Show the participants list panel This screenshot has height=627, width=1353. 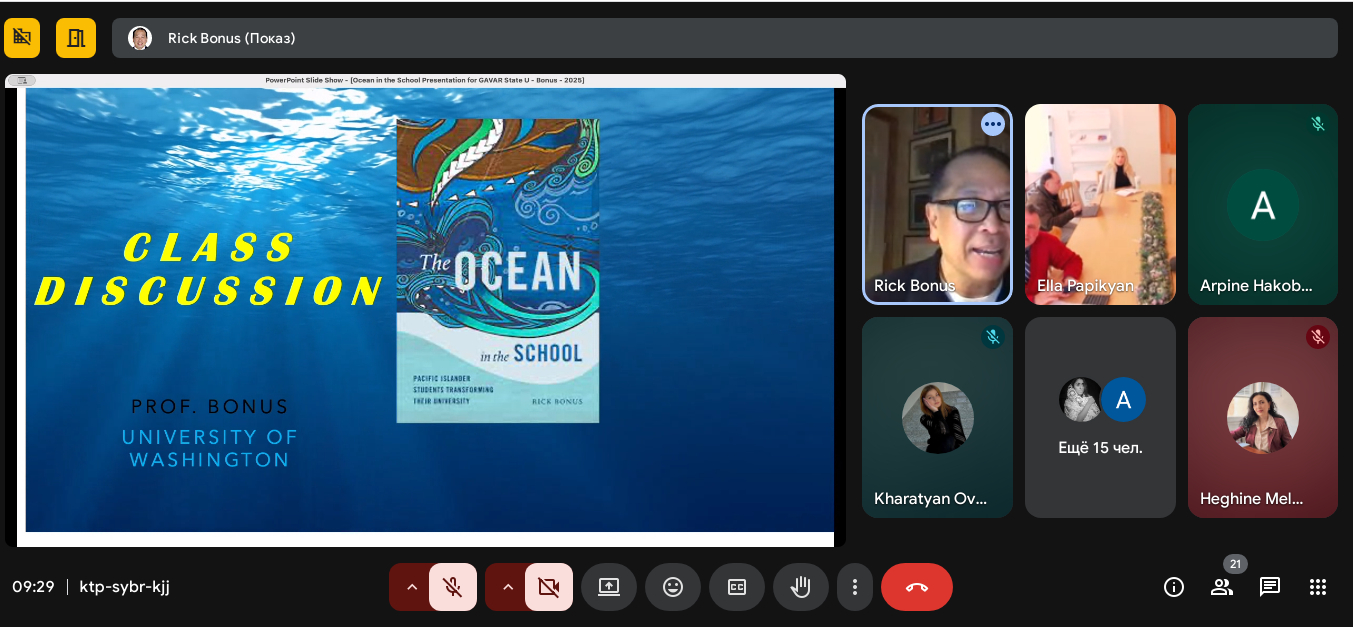point(1222,587)
